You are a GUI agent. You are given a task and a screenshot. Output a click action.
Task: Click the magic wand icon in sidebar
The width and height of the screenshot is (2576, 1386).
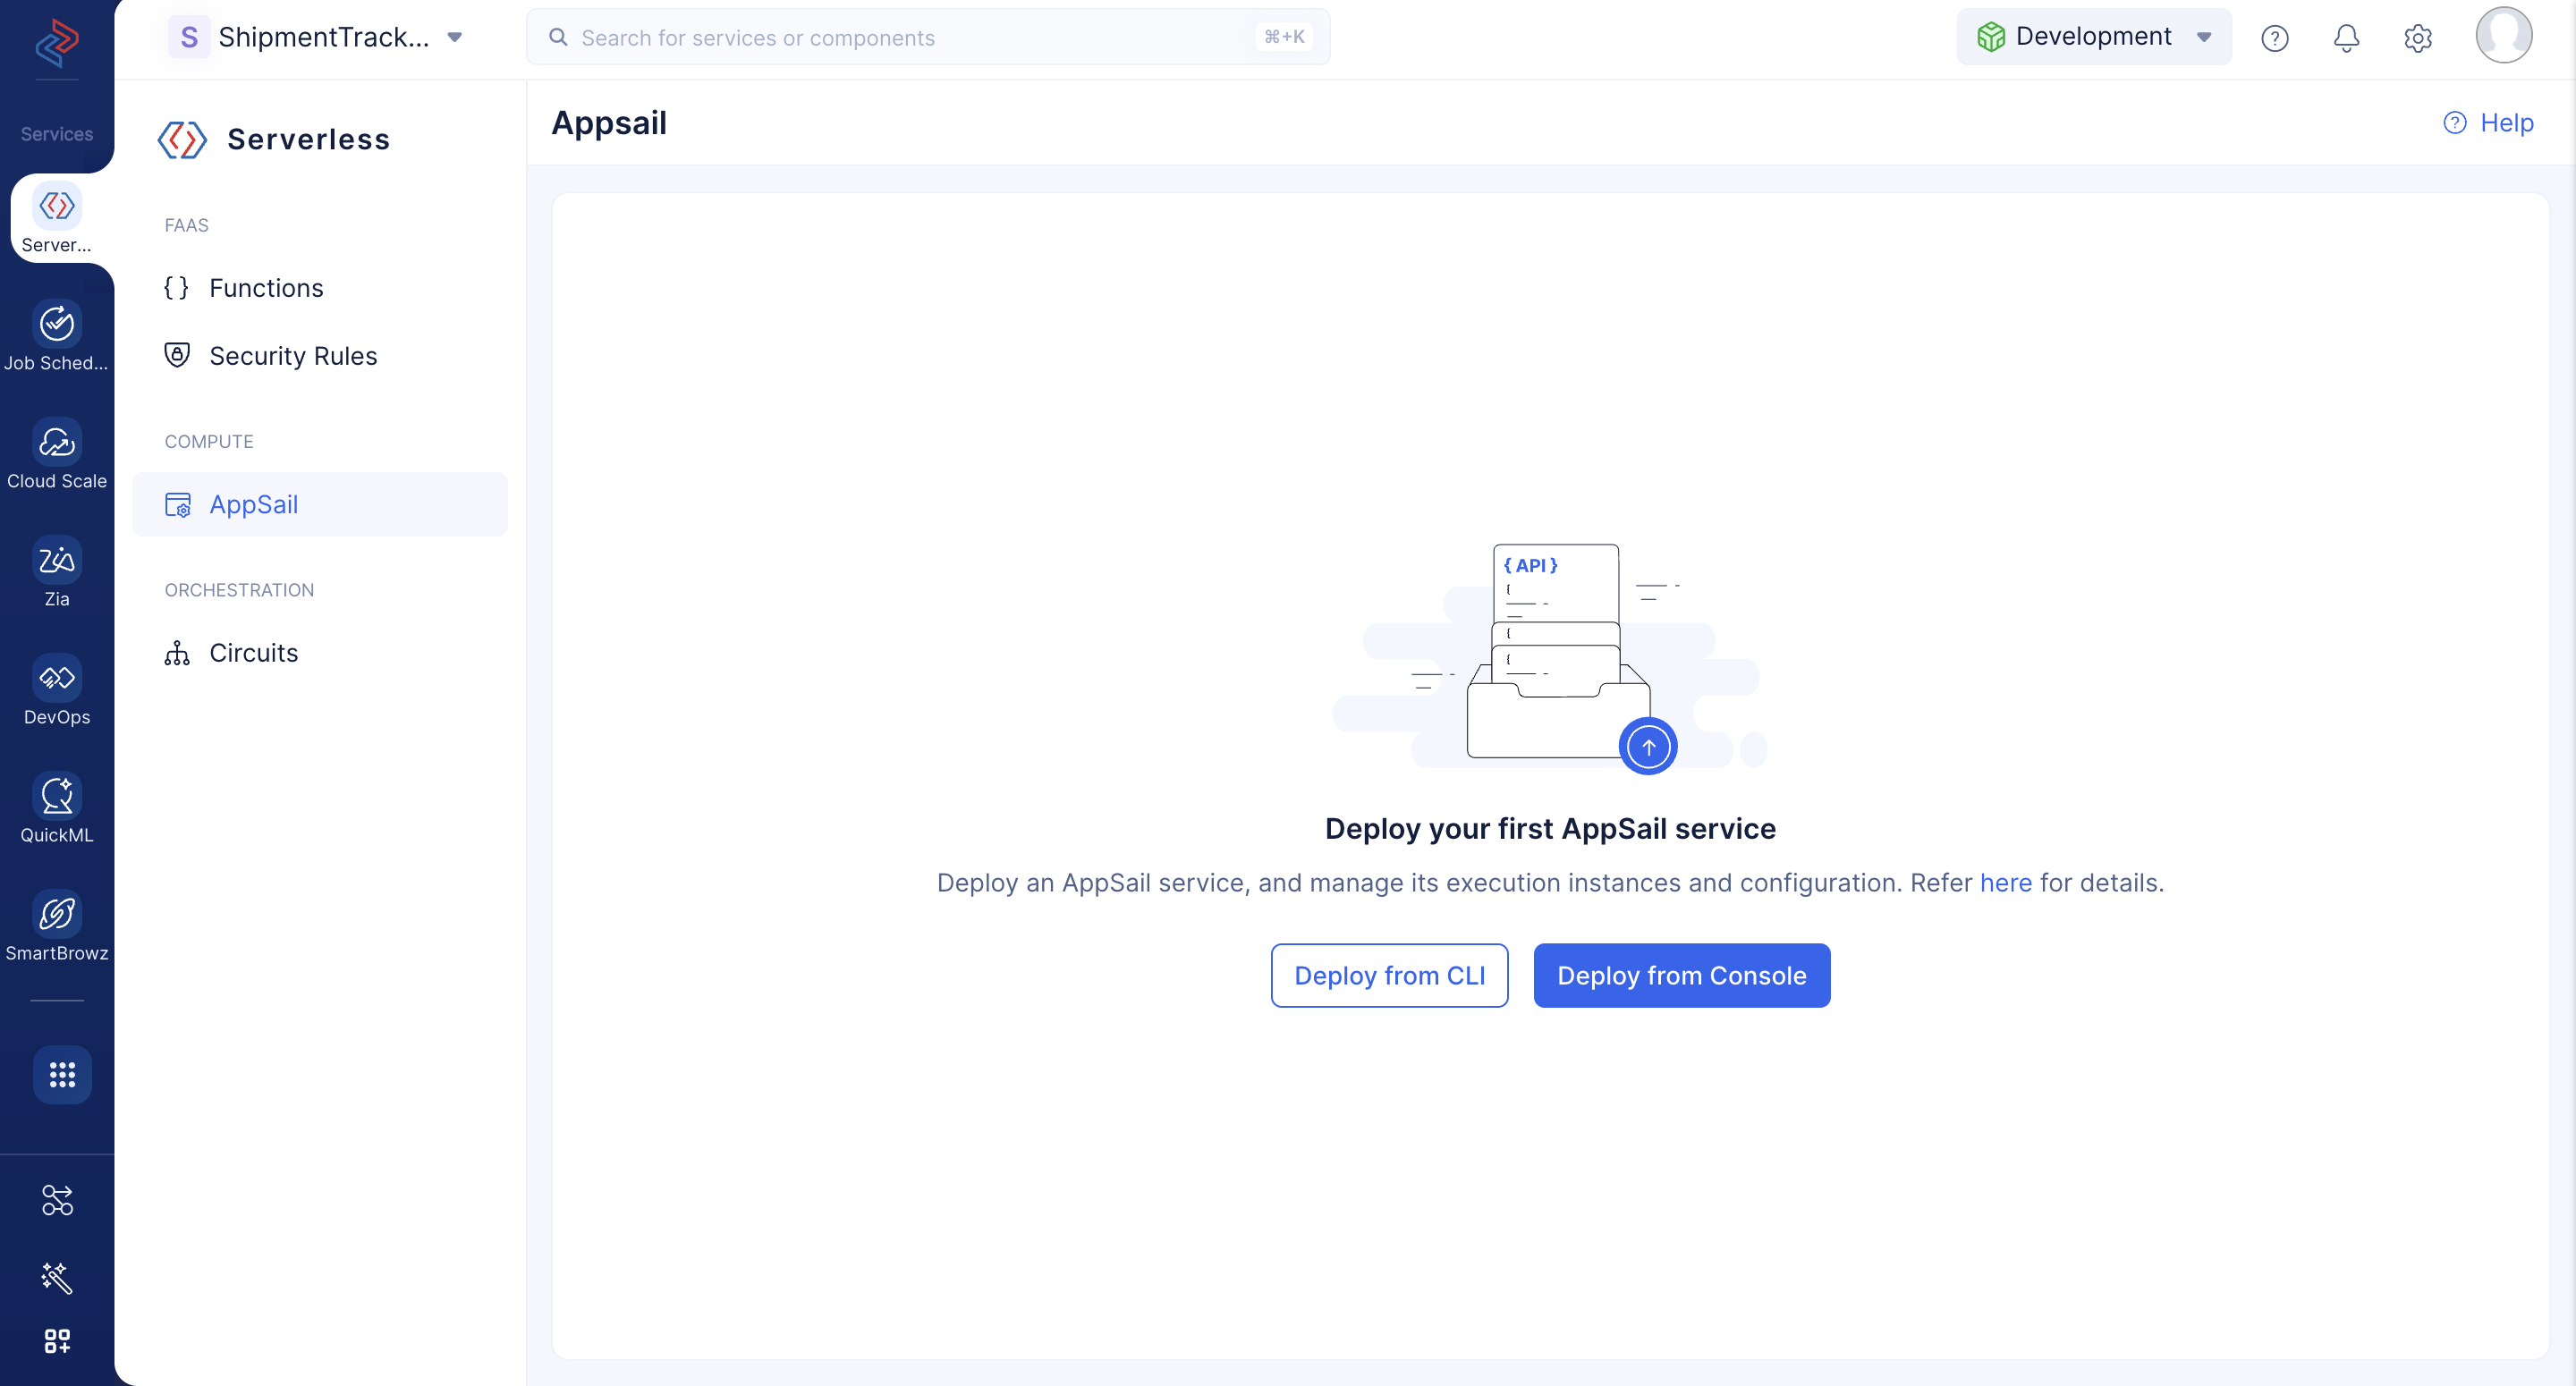pos(57,1277)
